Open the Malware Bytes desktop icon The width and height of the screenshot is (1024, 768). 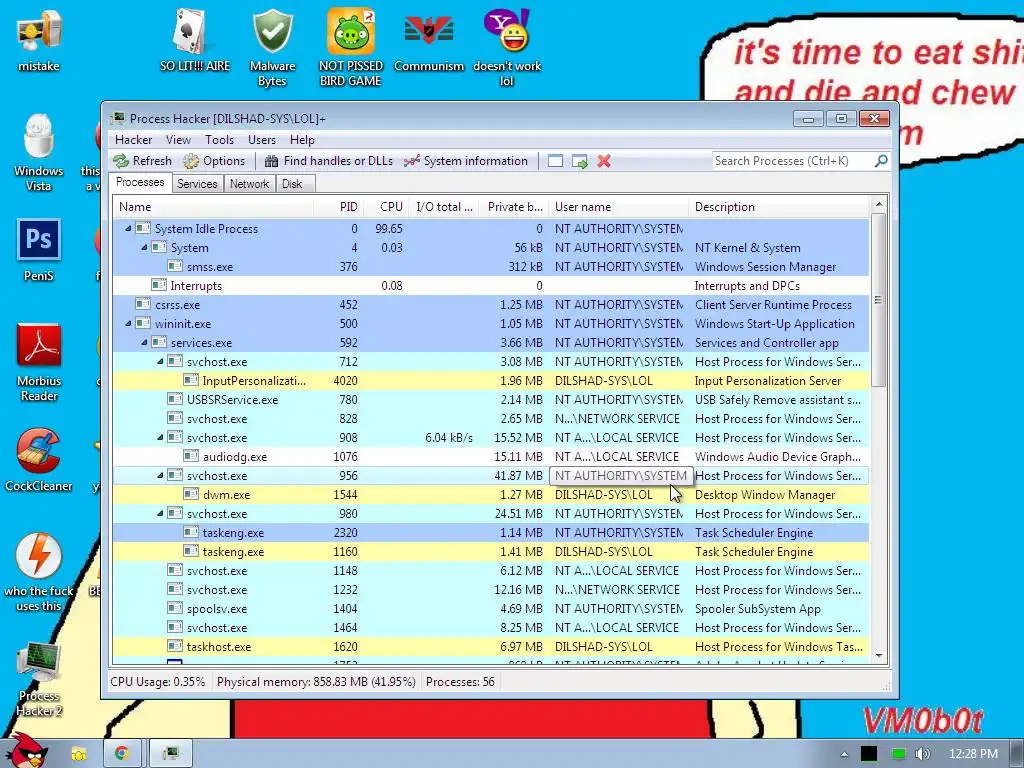click(x=272, y=48)
